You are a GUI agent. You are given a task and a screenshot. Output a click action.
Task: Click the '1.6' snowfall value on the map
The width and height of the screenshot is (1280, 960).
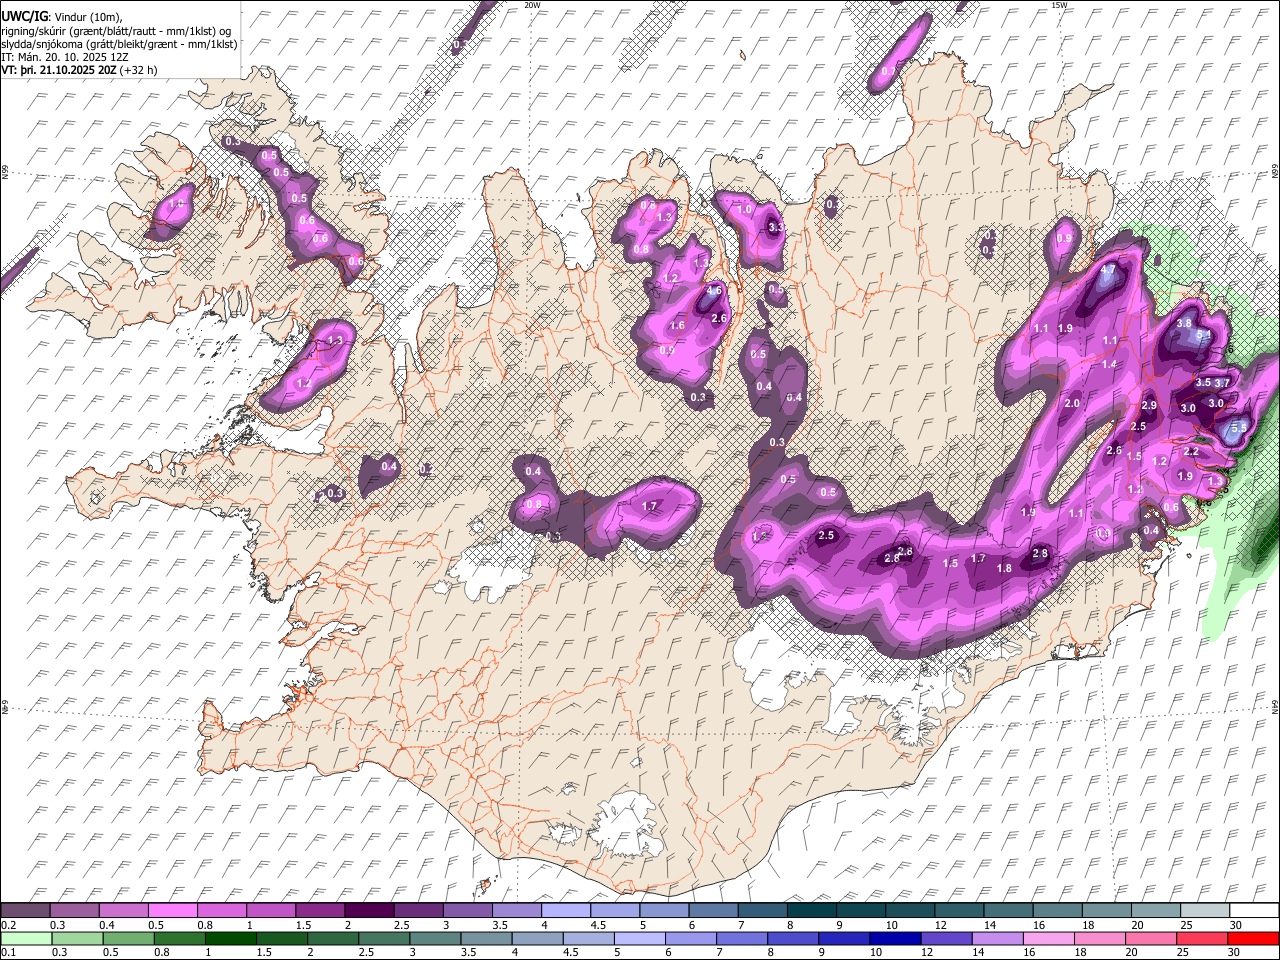[677, 325]
